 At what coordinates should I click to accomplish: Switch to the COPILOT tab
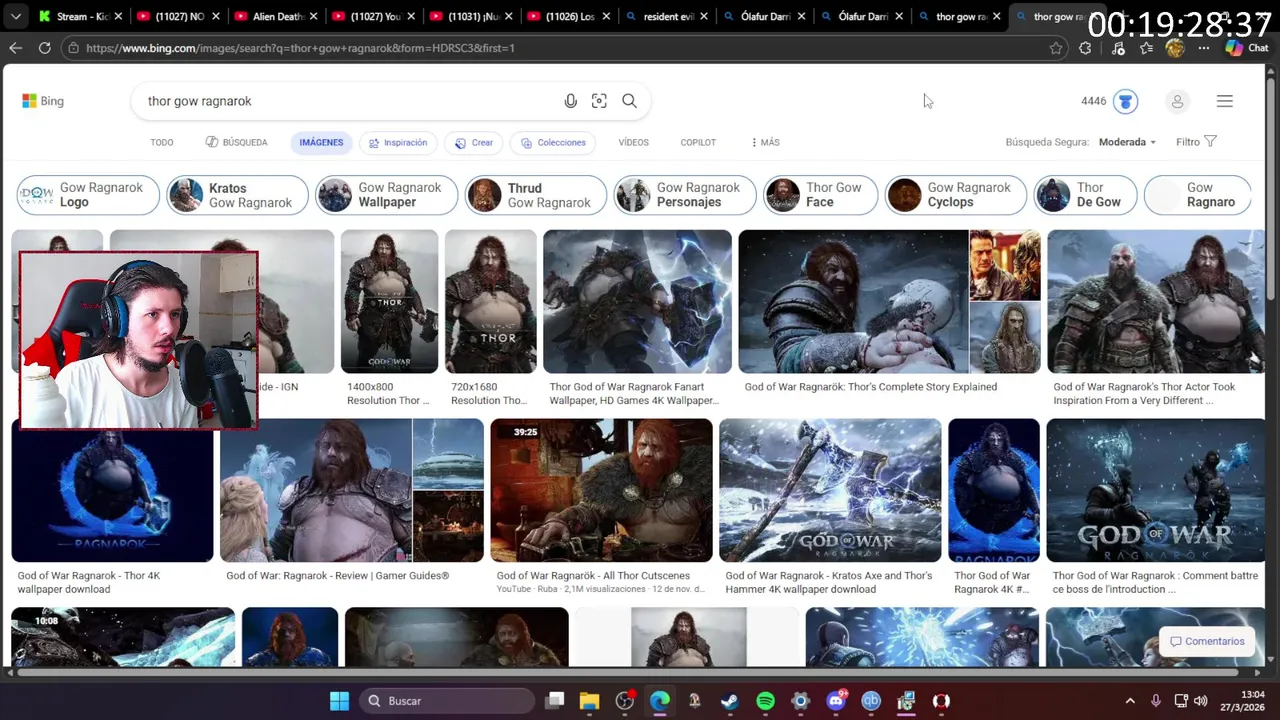click(x=698, y=142)
